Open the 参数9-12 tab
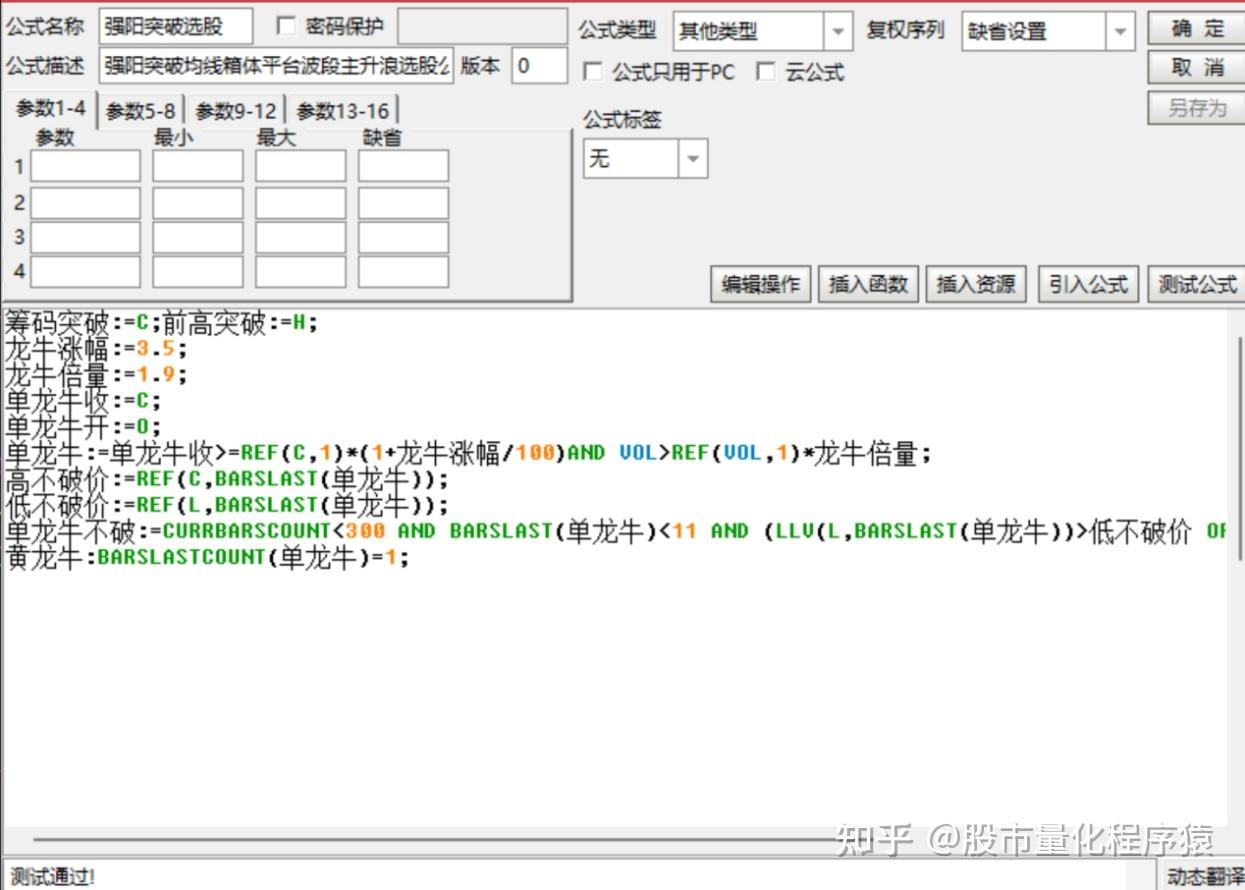This screenshot has width=1245, height=890. (x=235, y=111)
